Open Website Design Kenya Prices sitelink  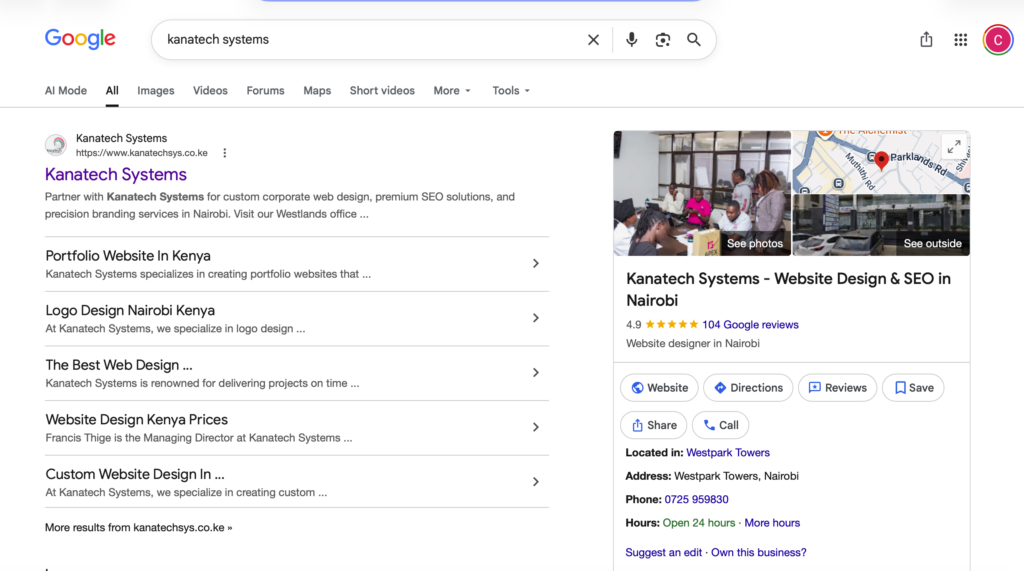pos(136,419)
